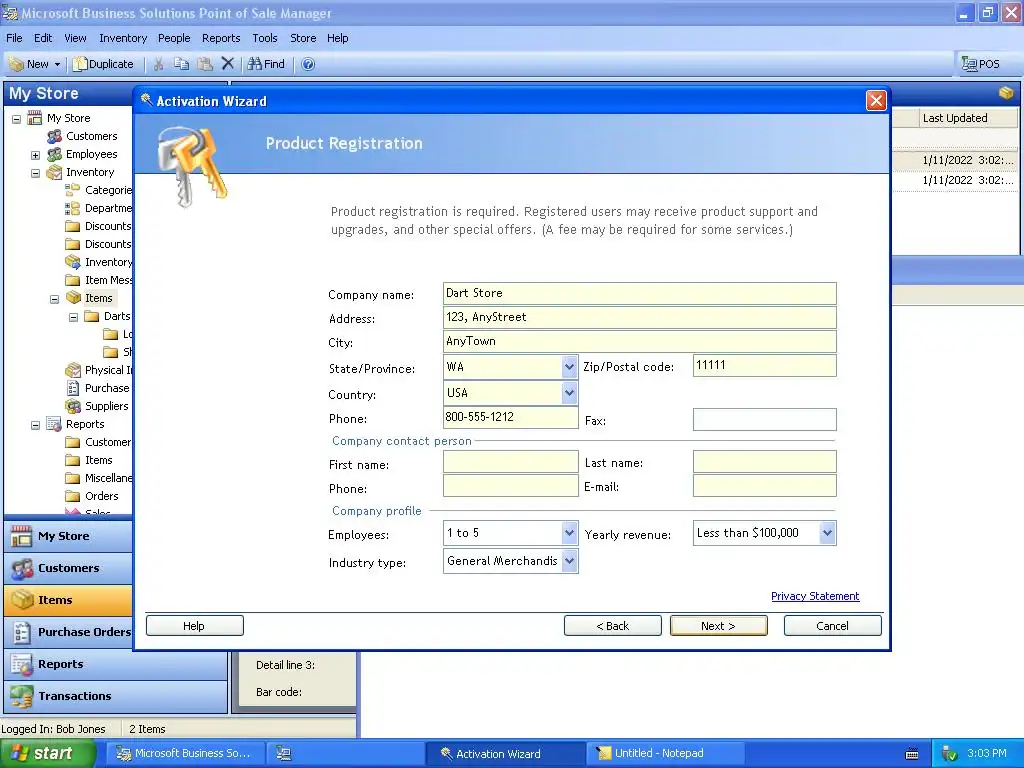Screen dimensions: 1024x768
Task: Click the Address input field
Action: point(639,317)
